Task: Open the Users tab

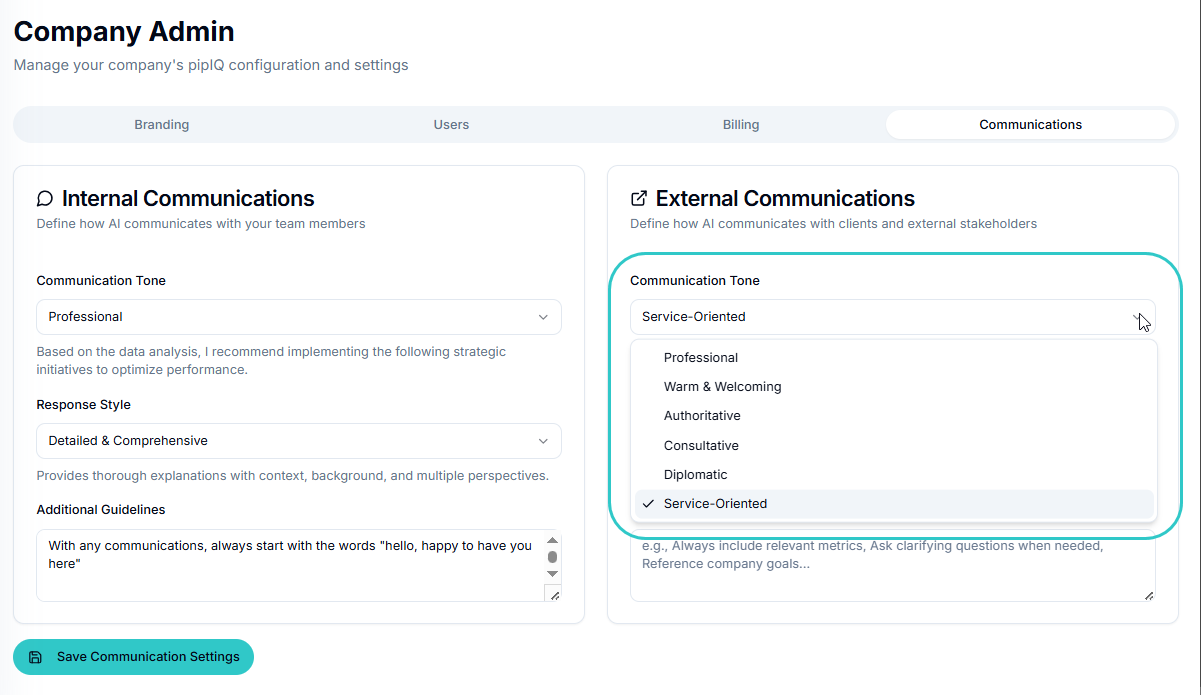Action: click(x=451, y=125)
